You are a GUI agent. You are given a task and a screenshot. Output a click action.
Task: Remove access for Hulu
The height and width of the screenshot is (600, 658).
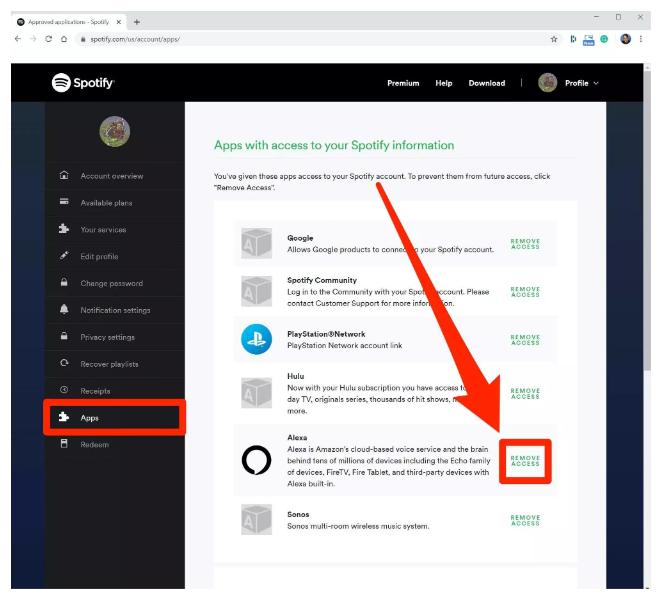pyautogui.click(x=525, y=393)
